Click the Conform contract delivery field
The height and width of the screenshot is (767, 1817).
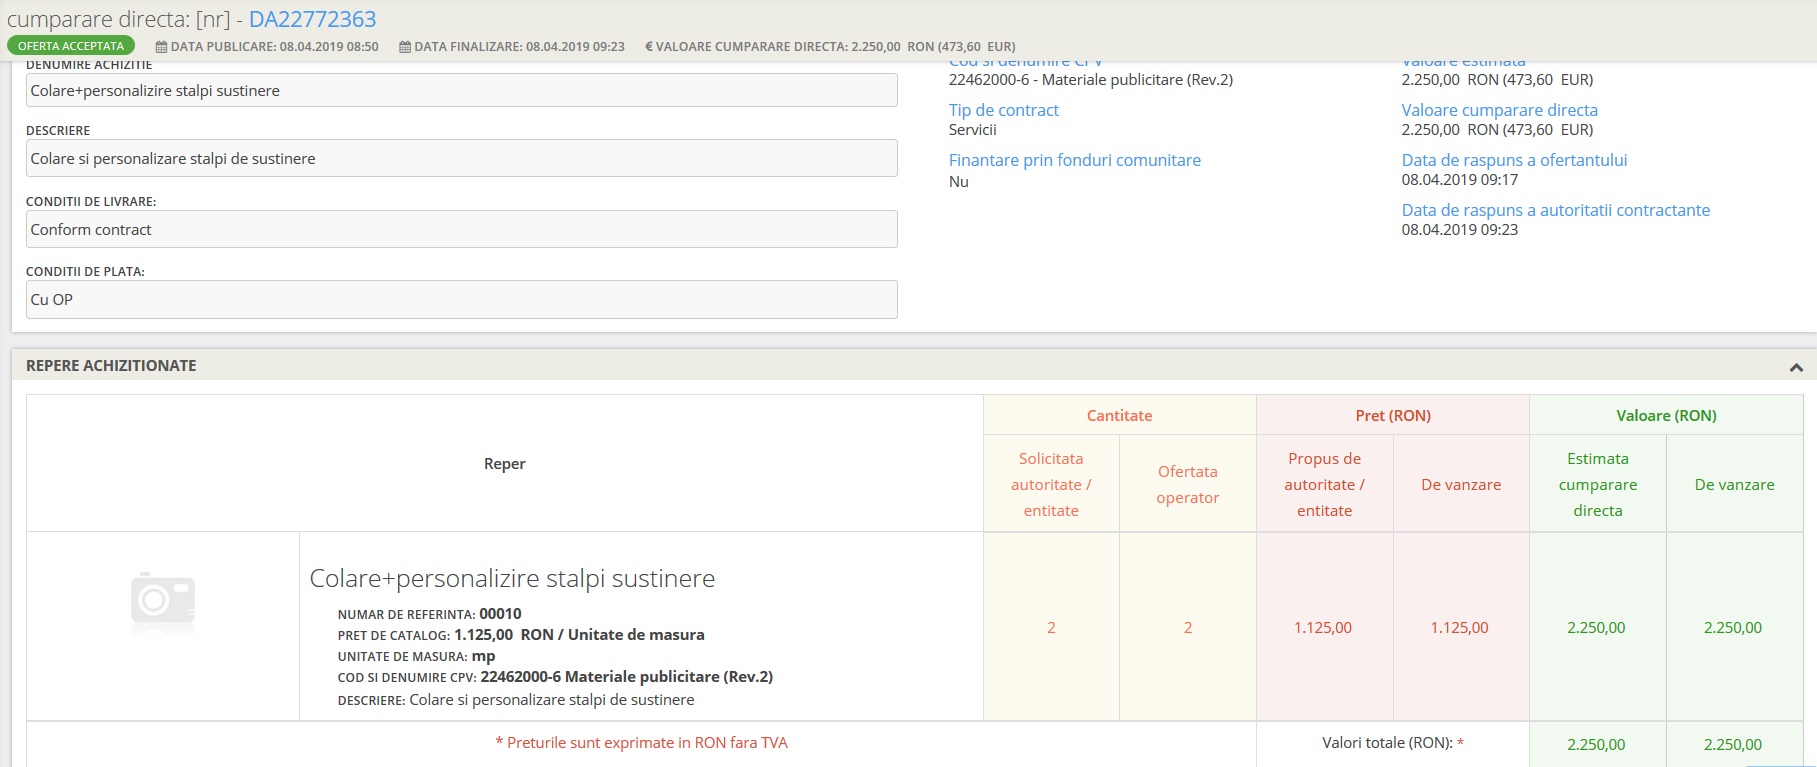point(461,229)
